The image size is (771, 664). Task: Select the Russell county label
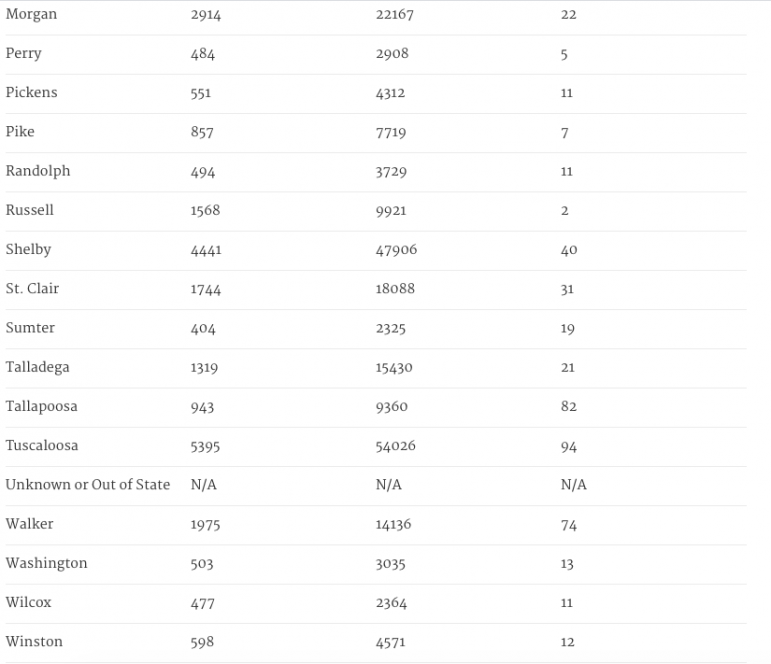(x=30, y=211)
